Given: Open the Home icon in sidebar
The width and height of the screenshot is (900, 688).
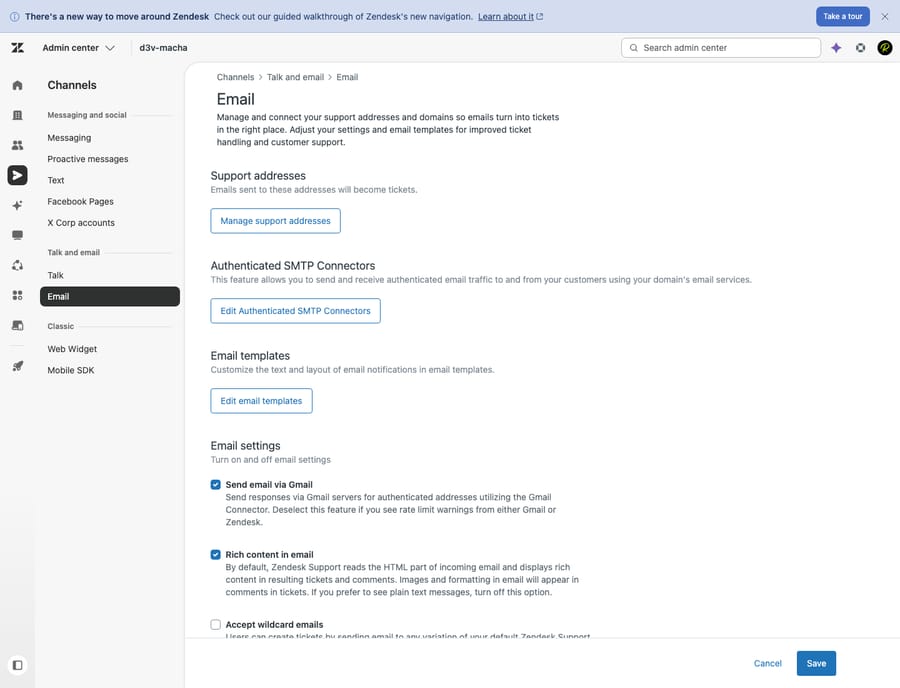Looking at the screenshot, I should [17, 85].
